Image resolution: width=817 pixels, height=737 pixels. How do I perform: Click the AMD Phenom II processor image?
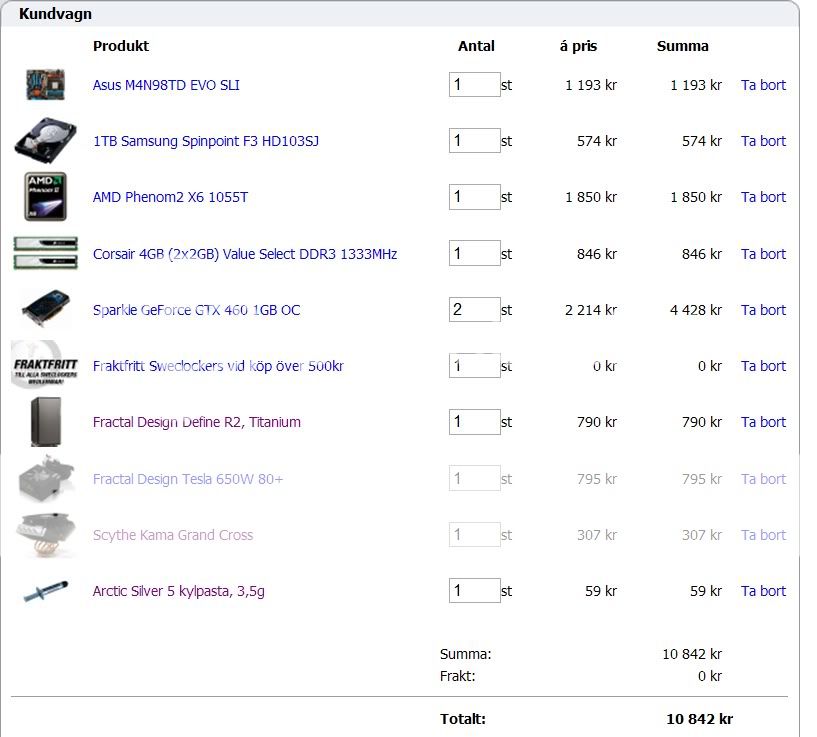tap(45, 197)
